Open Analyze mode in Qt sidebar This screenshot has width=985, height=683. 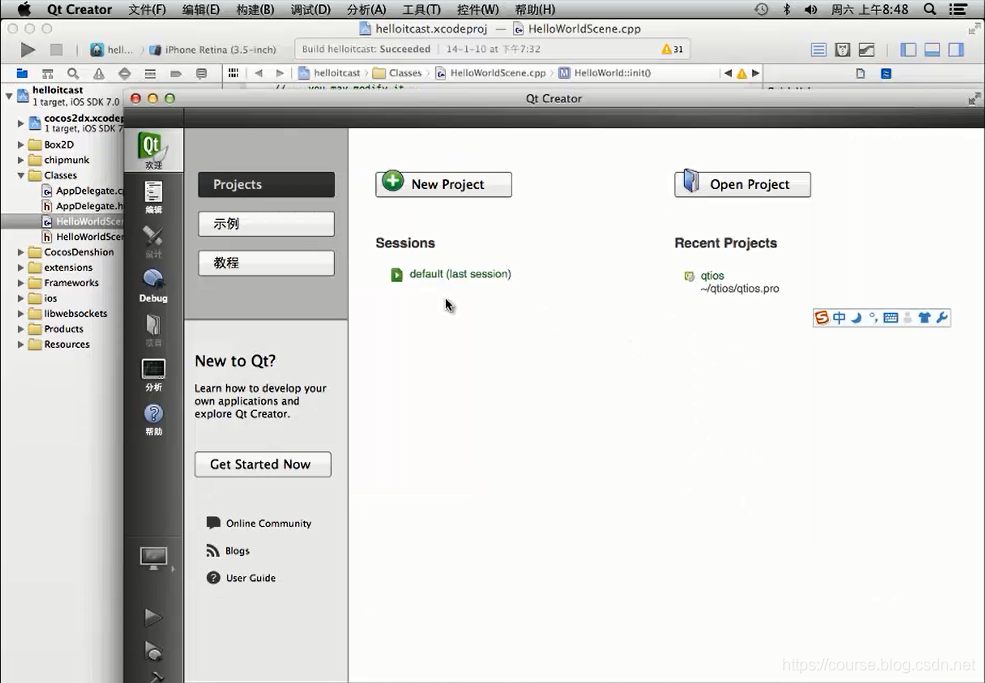point(153,374)
